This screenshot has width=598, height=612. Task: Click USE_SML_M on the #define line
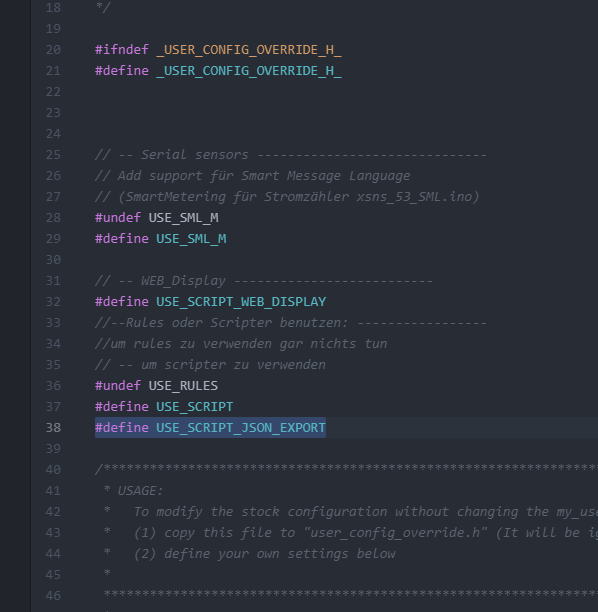pos(191,239)
